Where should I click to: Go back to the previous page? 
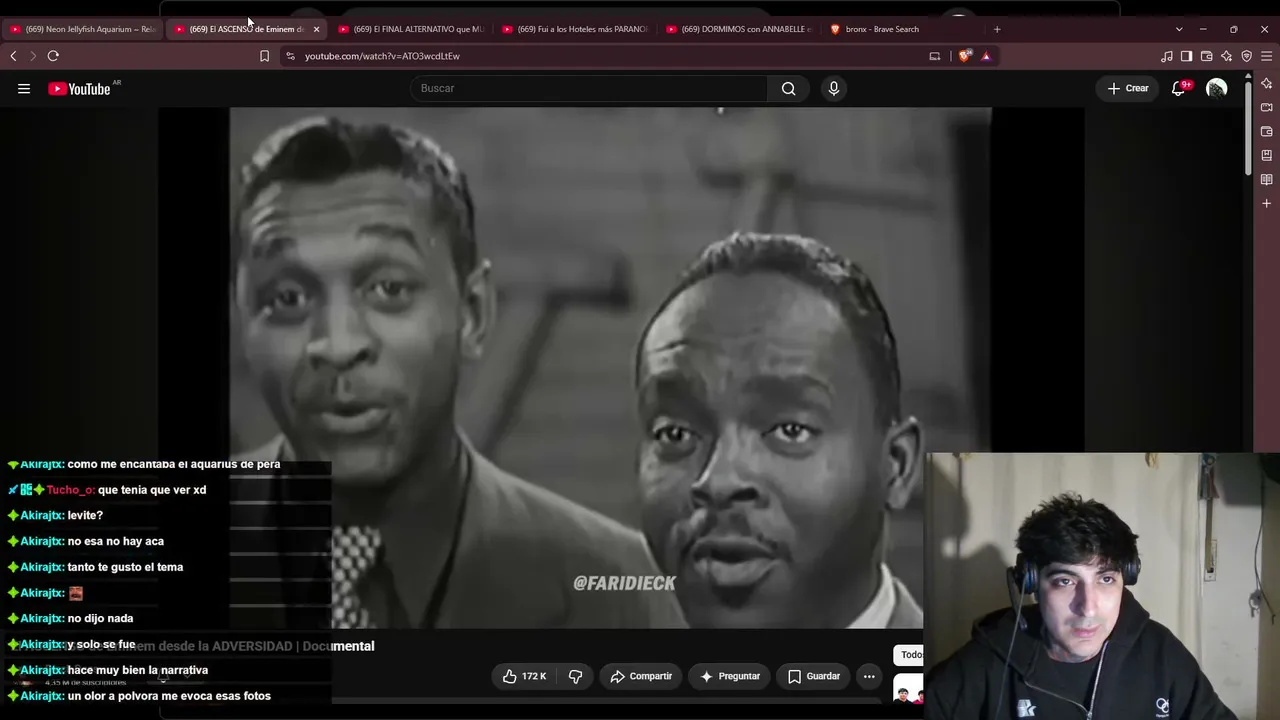(x=13, y=56)
